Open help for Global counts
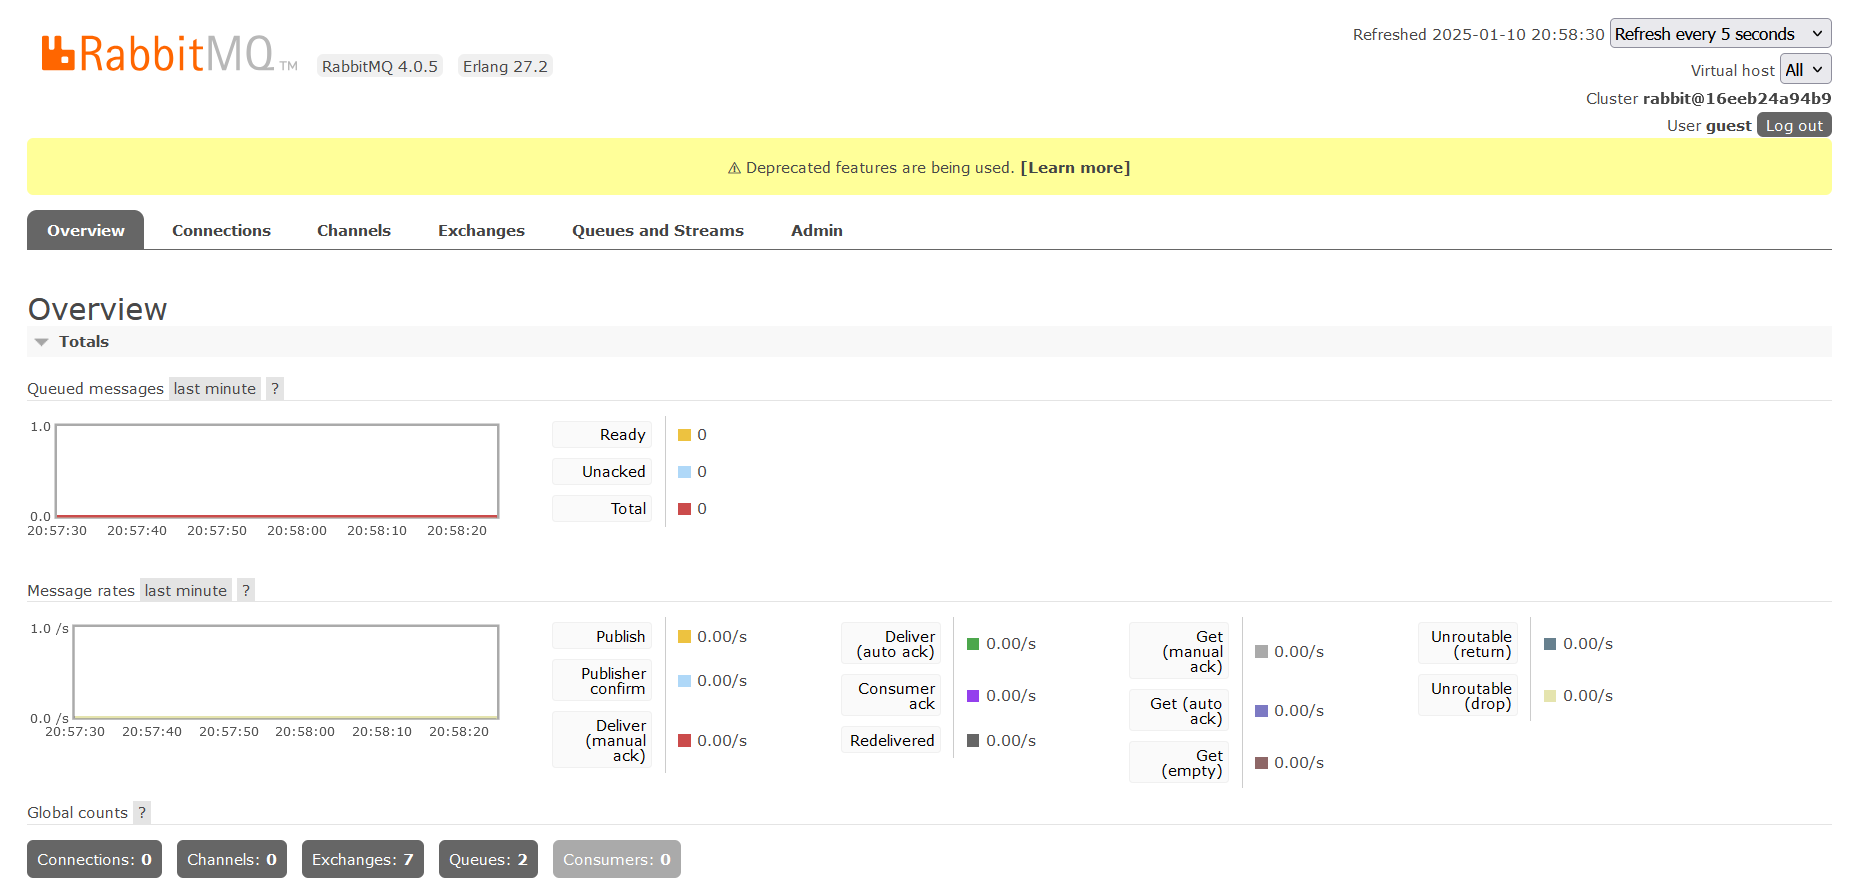 [142, 813]
